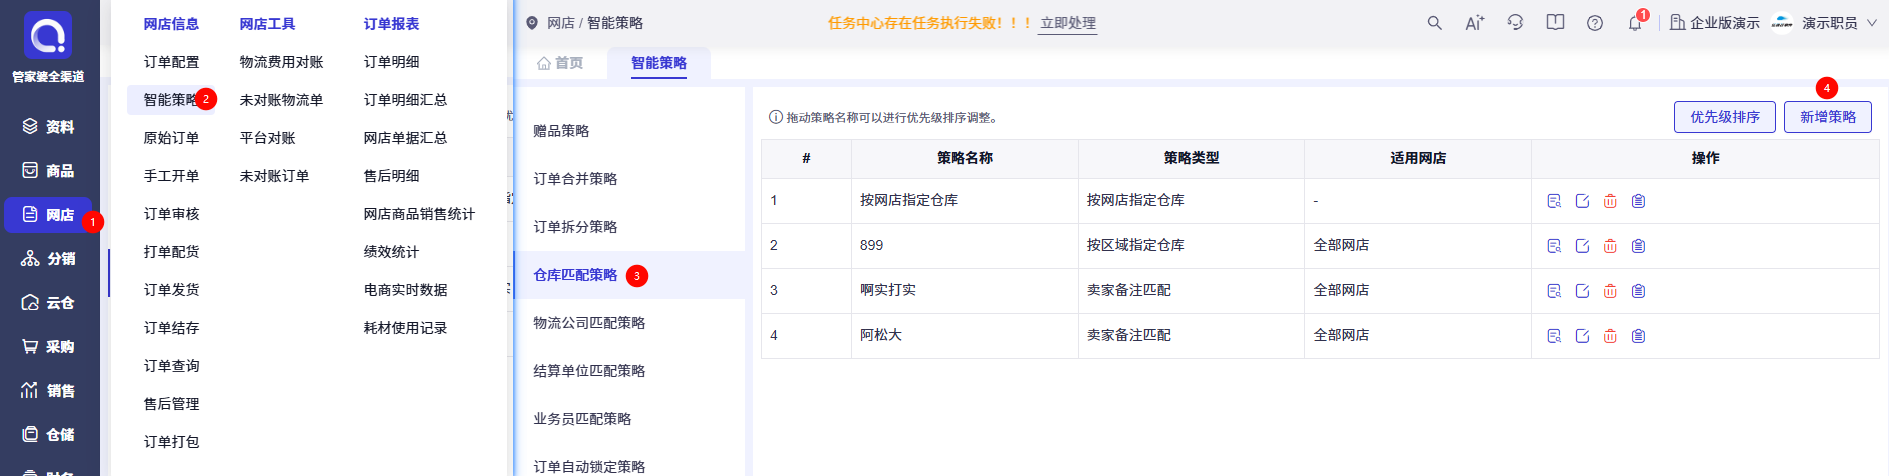This screenshot has height=476, width=1889.
Task: Open 订单审核 menu item
Action: [x=171, y=214]
